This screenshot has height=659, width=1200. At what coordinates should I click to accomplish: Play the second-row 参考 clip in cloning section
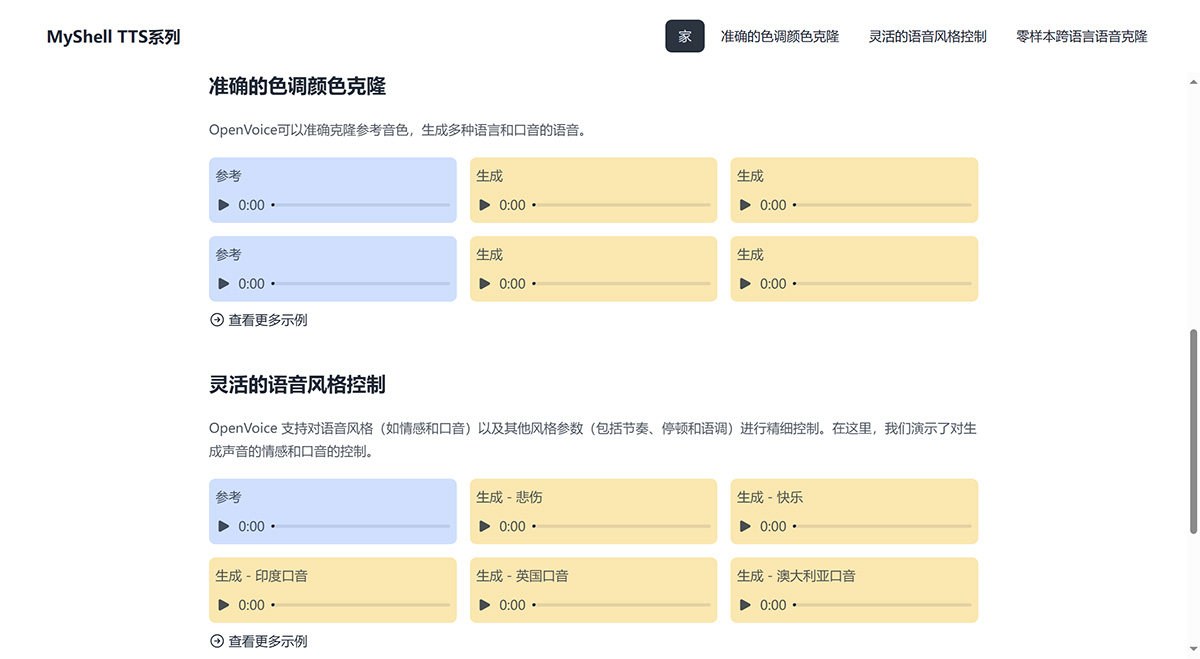(224, 284)
